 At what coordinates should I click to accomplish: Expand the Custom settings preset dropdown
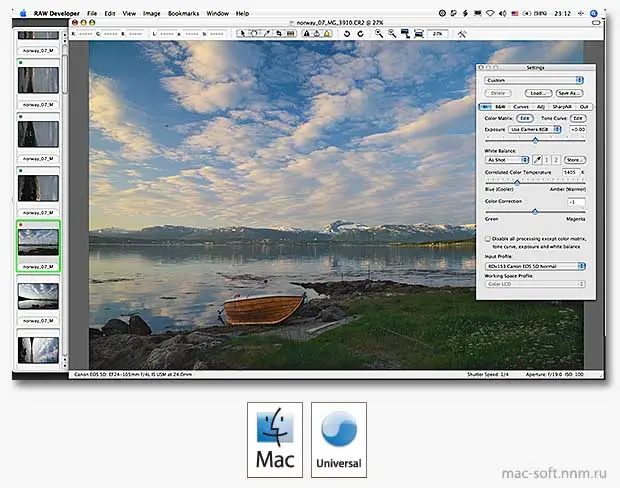tap(533, 79)
